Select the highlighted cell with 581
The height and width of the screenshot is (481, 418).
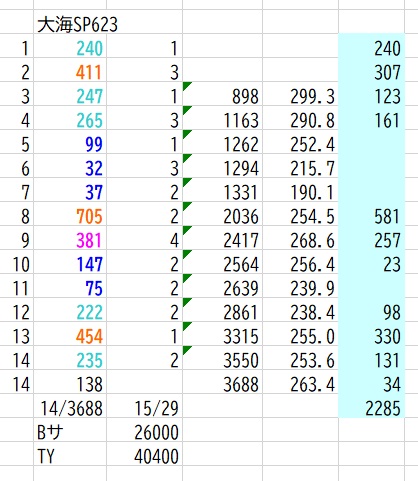[371, 217]
